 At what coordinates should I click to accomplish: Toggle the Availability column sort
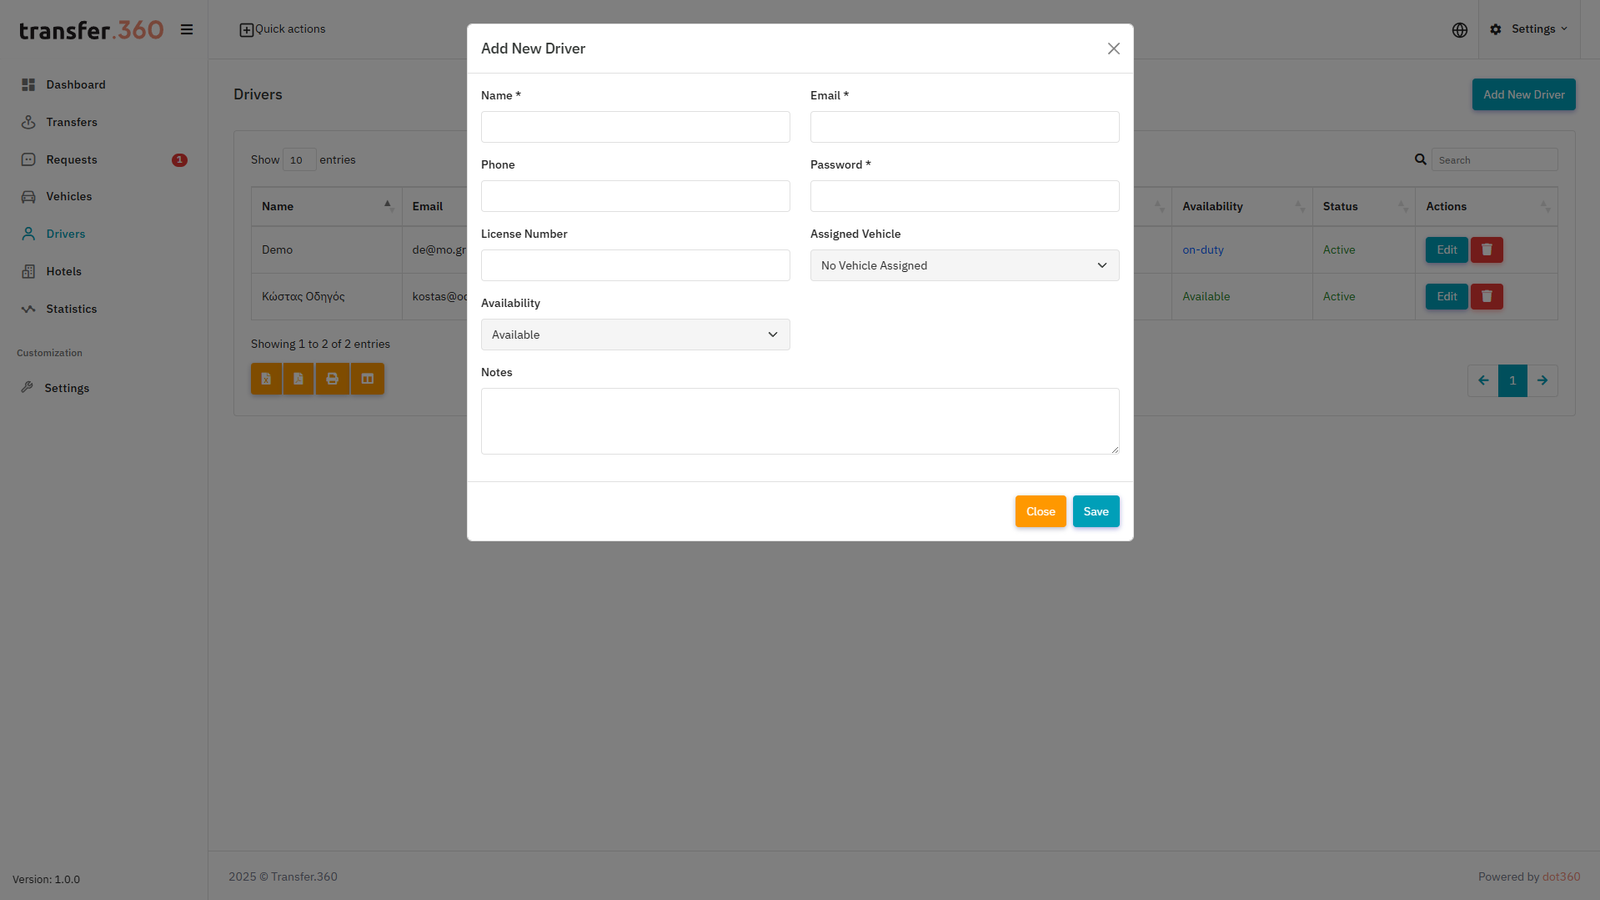pos(1241,206)
